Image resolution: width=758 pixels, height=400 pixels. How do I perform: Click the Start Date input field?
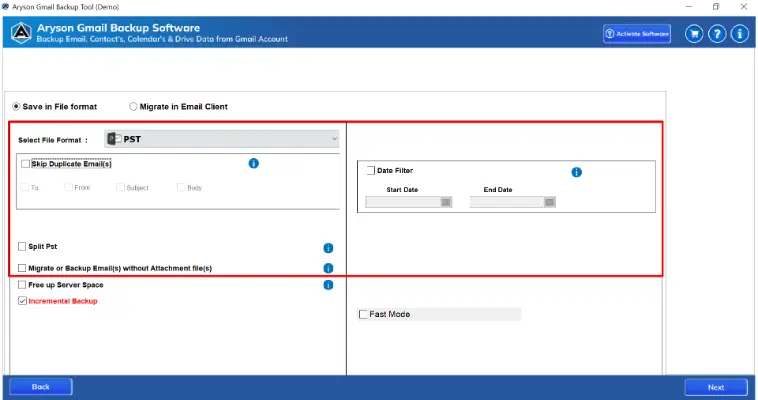coord(403,202)
